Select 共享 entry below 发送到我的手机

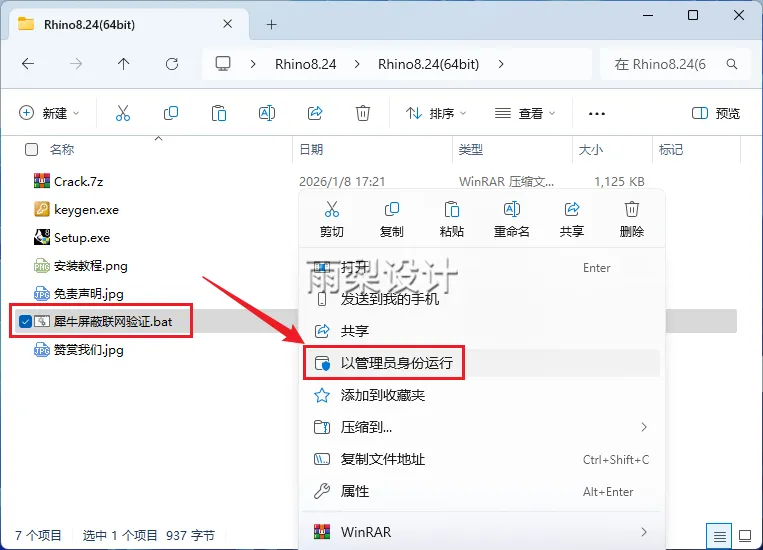[481, 331]
